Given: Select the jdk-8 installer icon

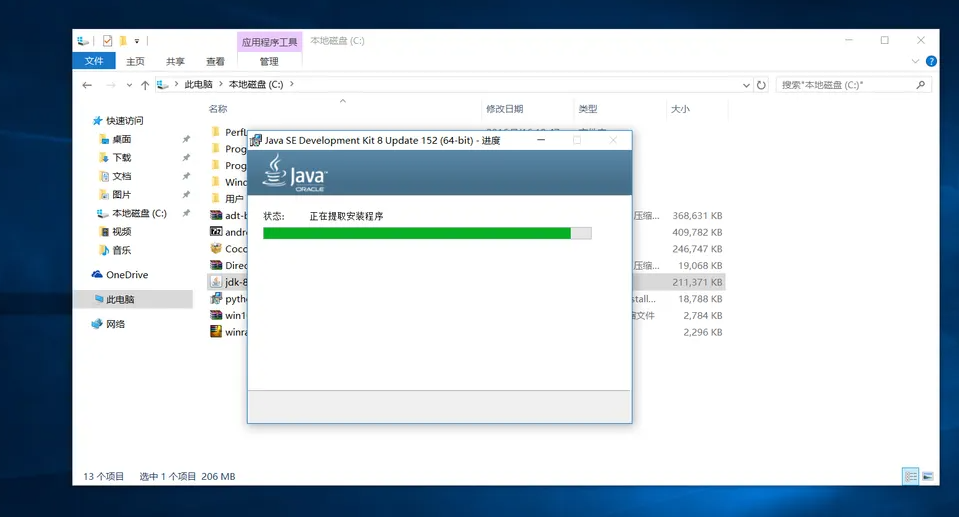Looking at the screenshot, I should click(x=216, y=281).
